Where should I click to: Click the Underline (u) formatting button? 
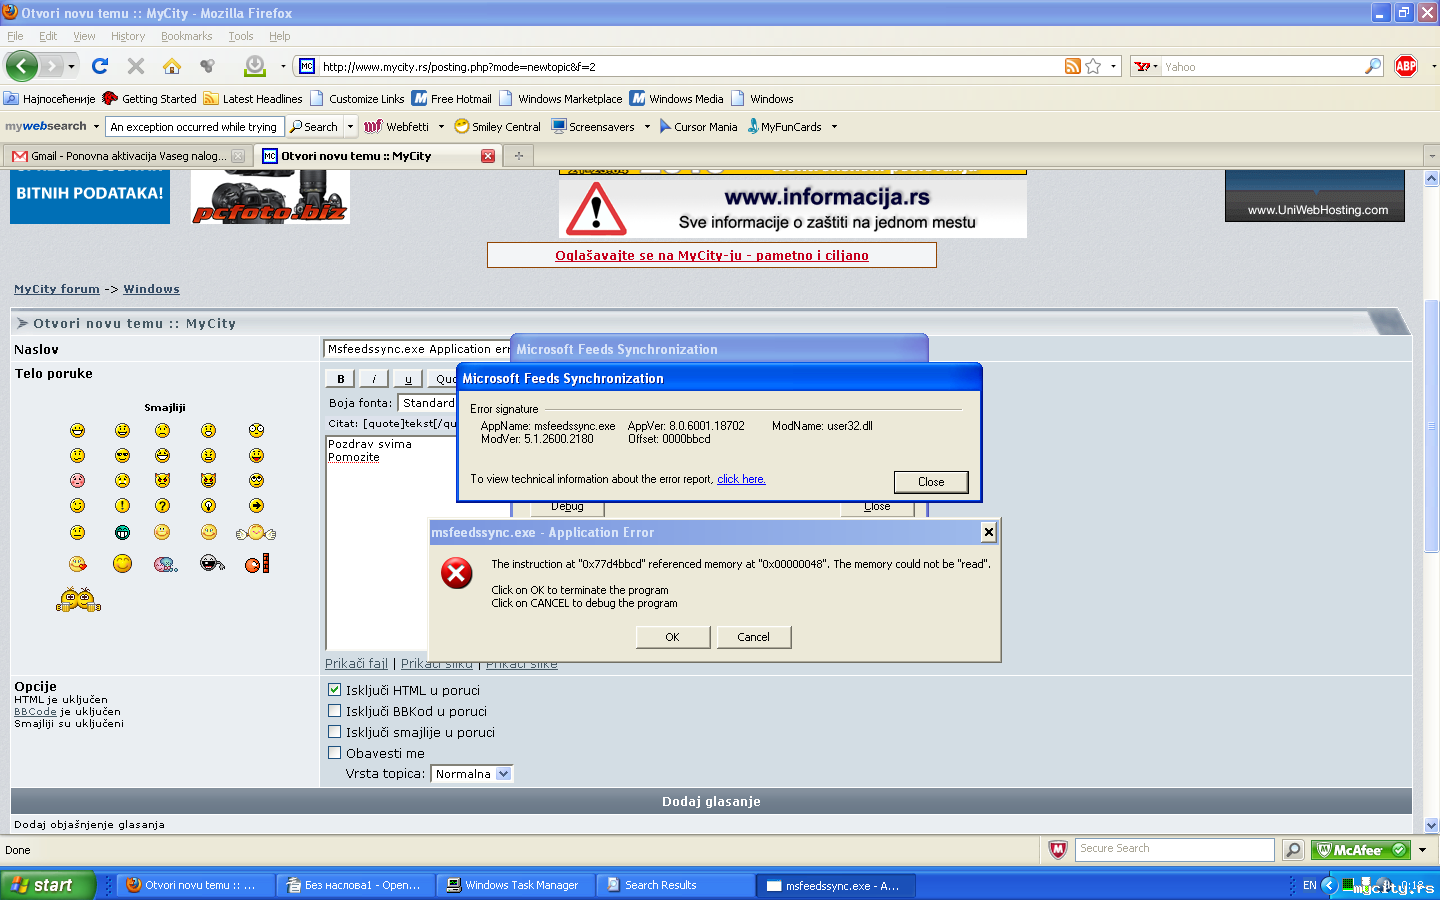[407, 379]
